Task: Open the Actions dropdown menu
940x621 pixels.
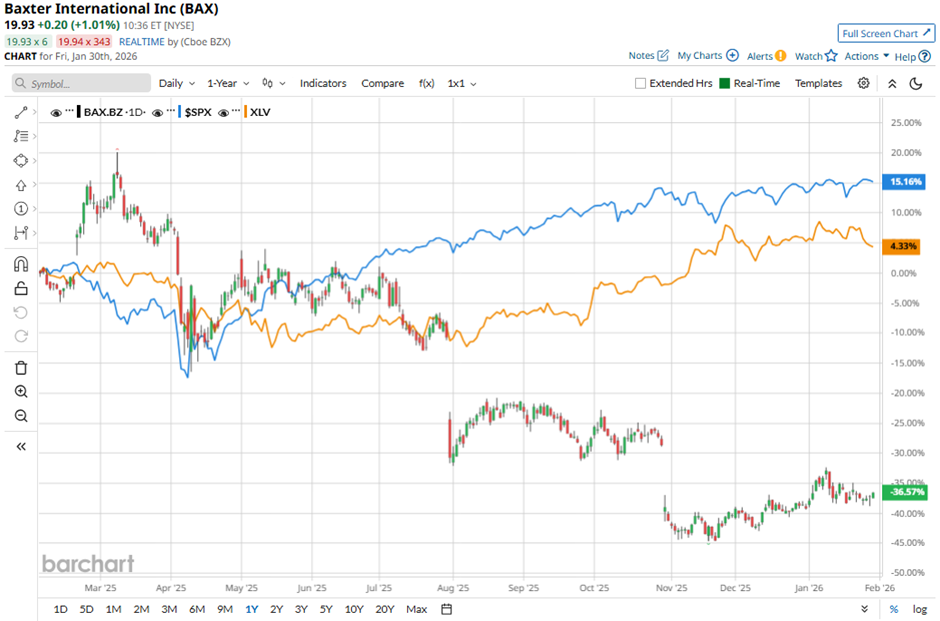Action: 865,57
